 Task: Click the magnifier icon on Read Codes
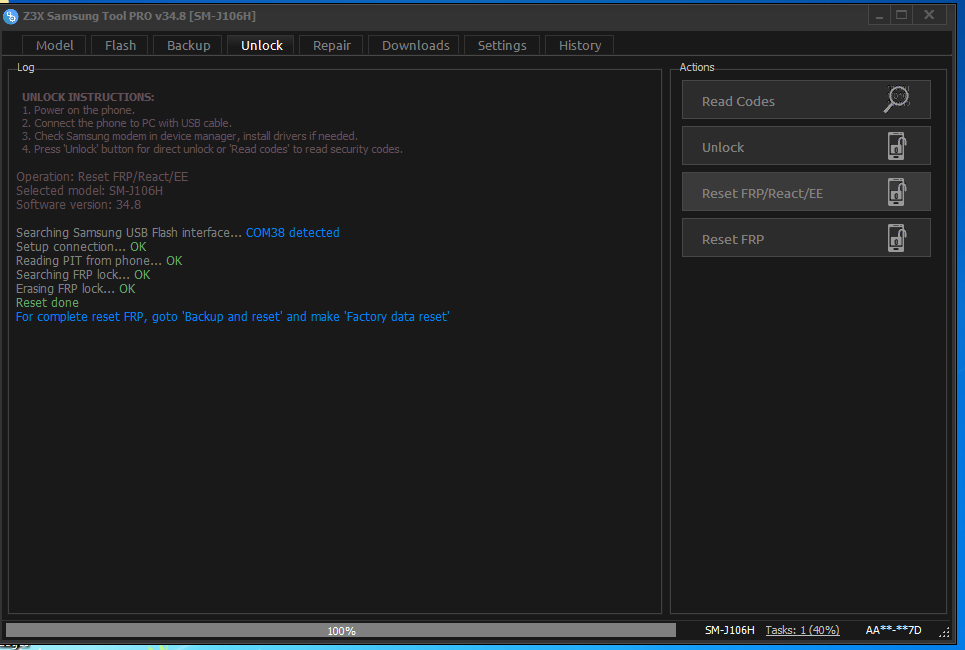(897, 99)
